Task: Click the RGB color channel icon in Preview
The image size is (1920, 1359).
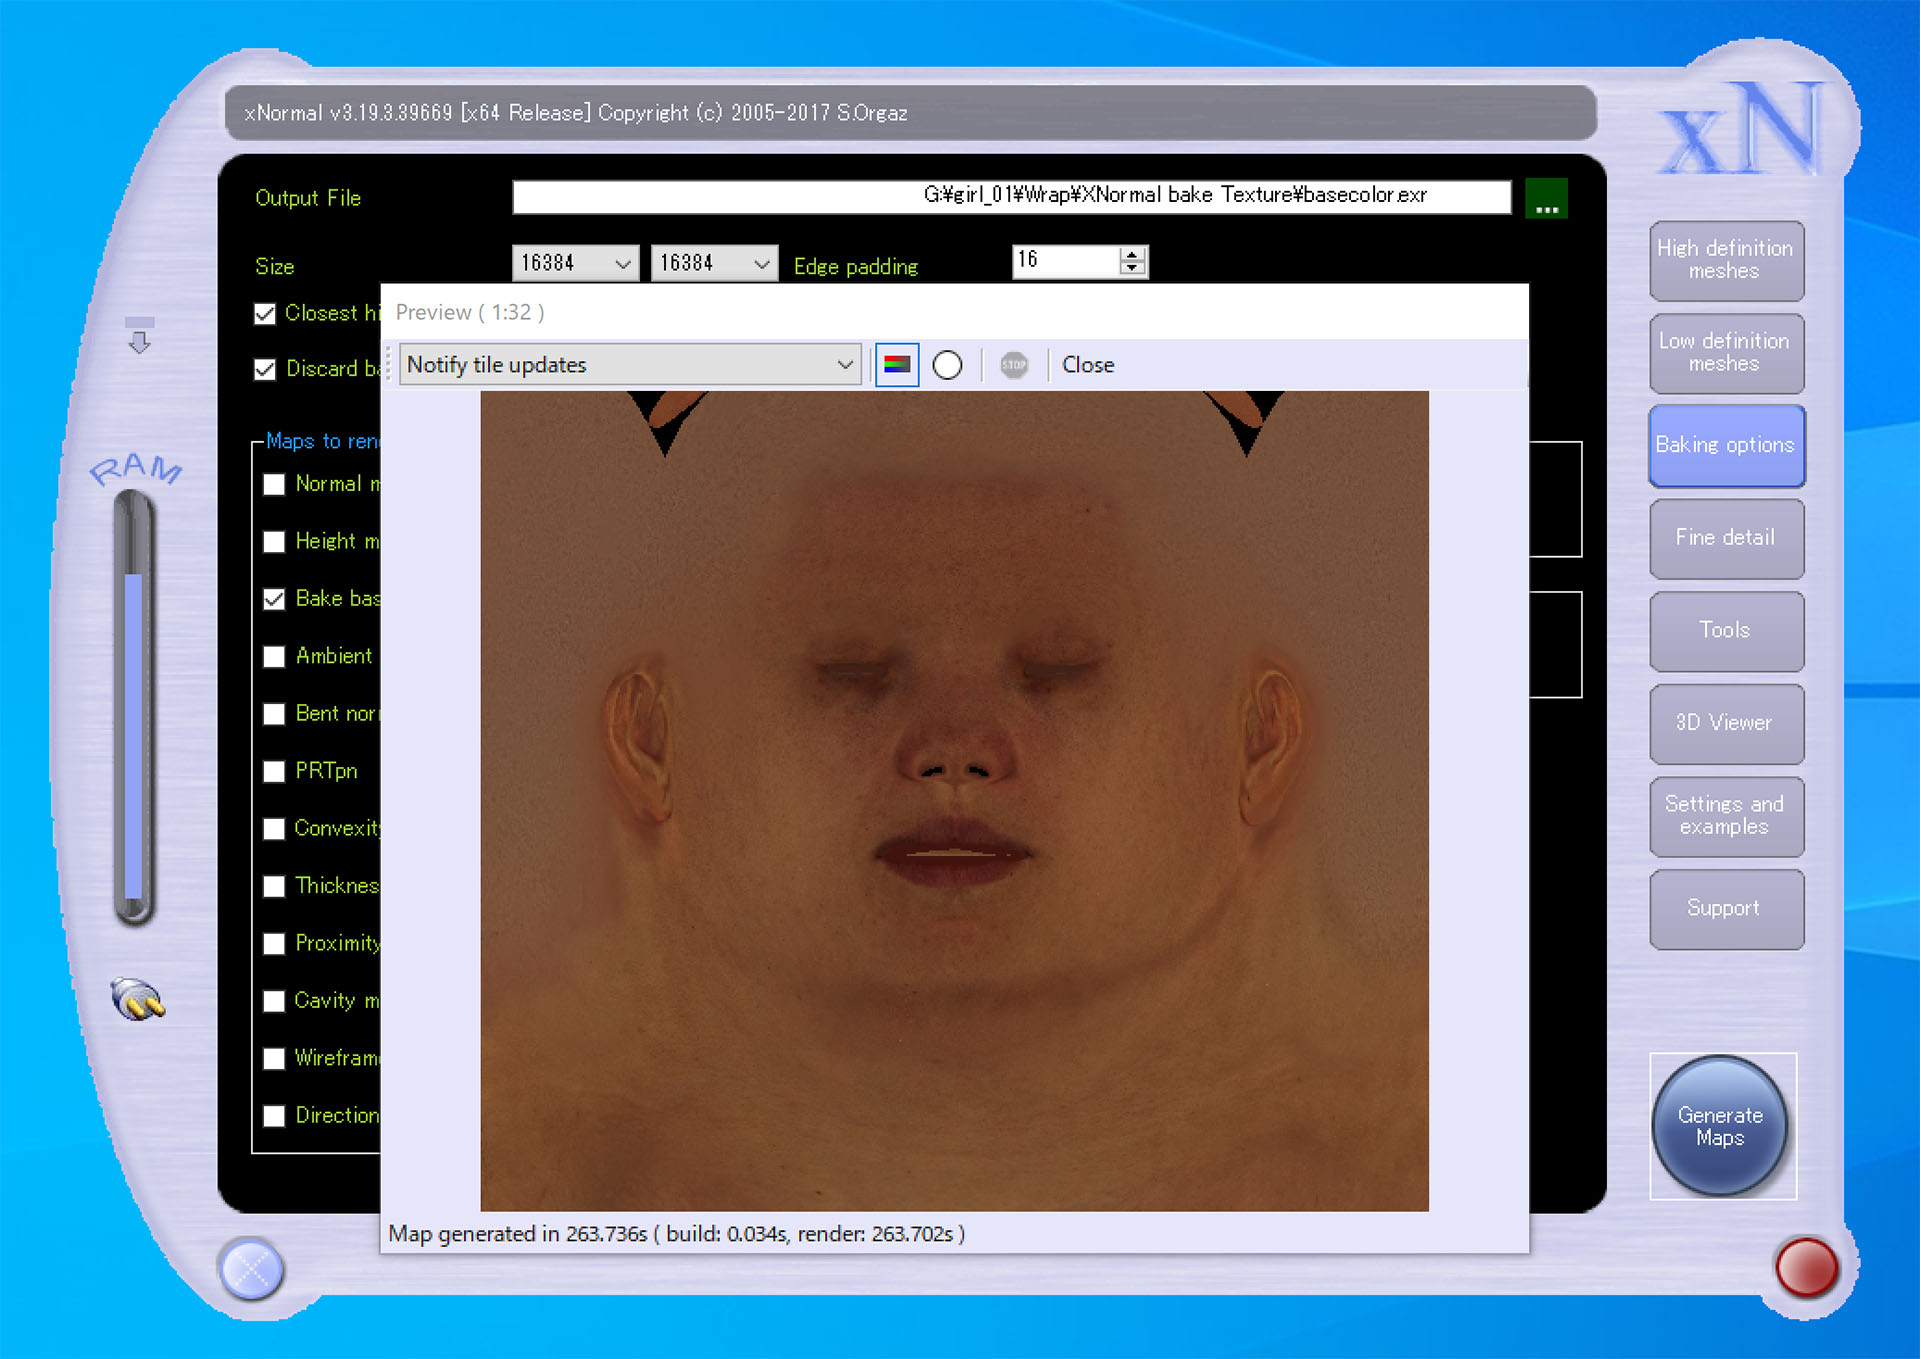Action: (897, 365)
